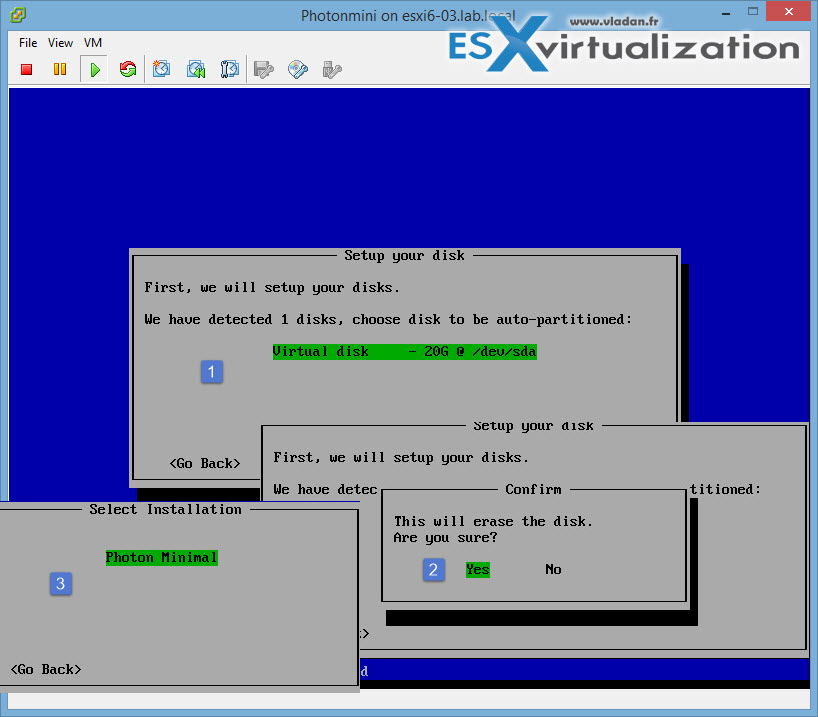Click the Revert to snapshot icon
818x717 pixels.
pos(196,69)
